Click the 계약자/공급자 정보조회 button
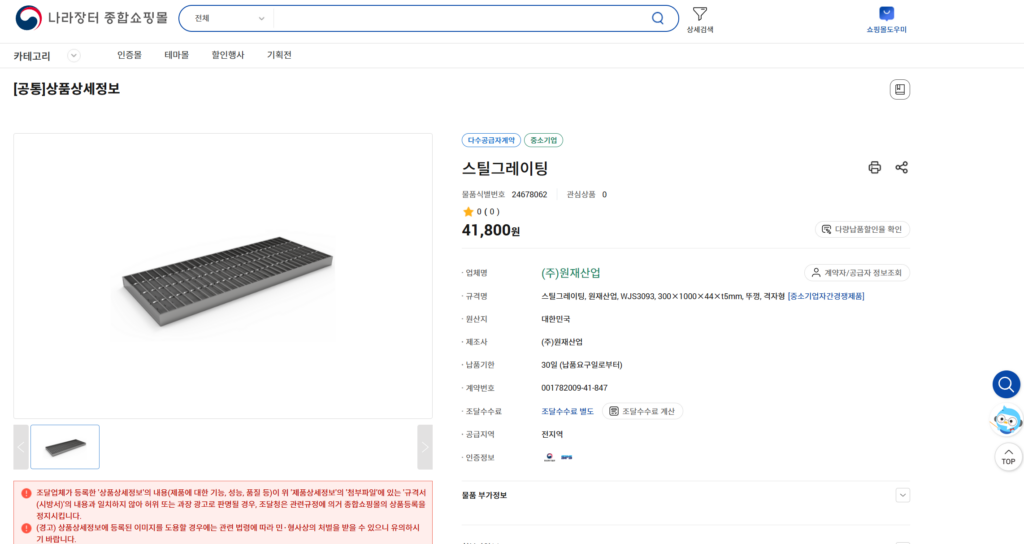The width and height of the screenshot is (1024, 544). coord(857,272)
